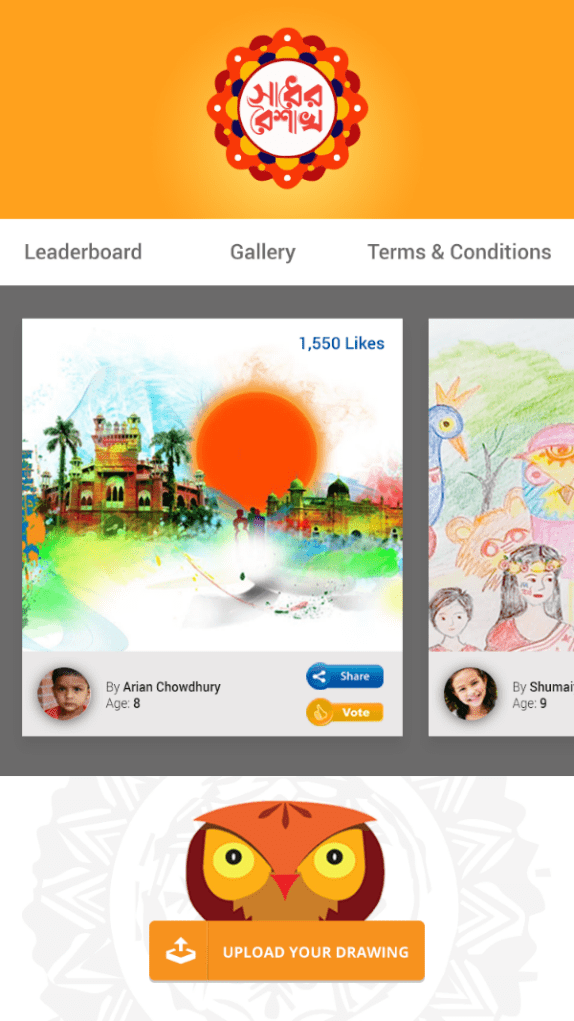Open Arian Chowdhury's profile photo

tap(64, 693)
